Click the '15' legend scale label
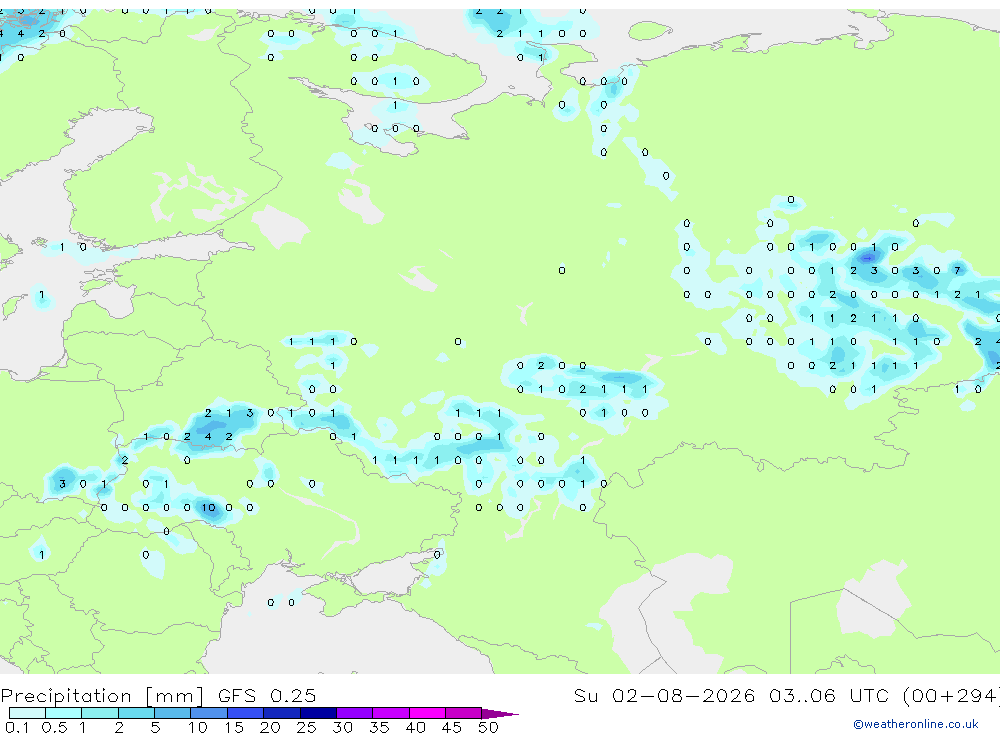 click(x=234, y=727)
